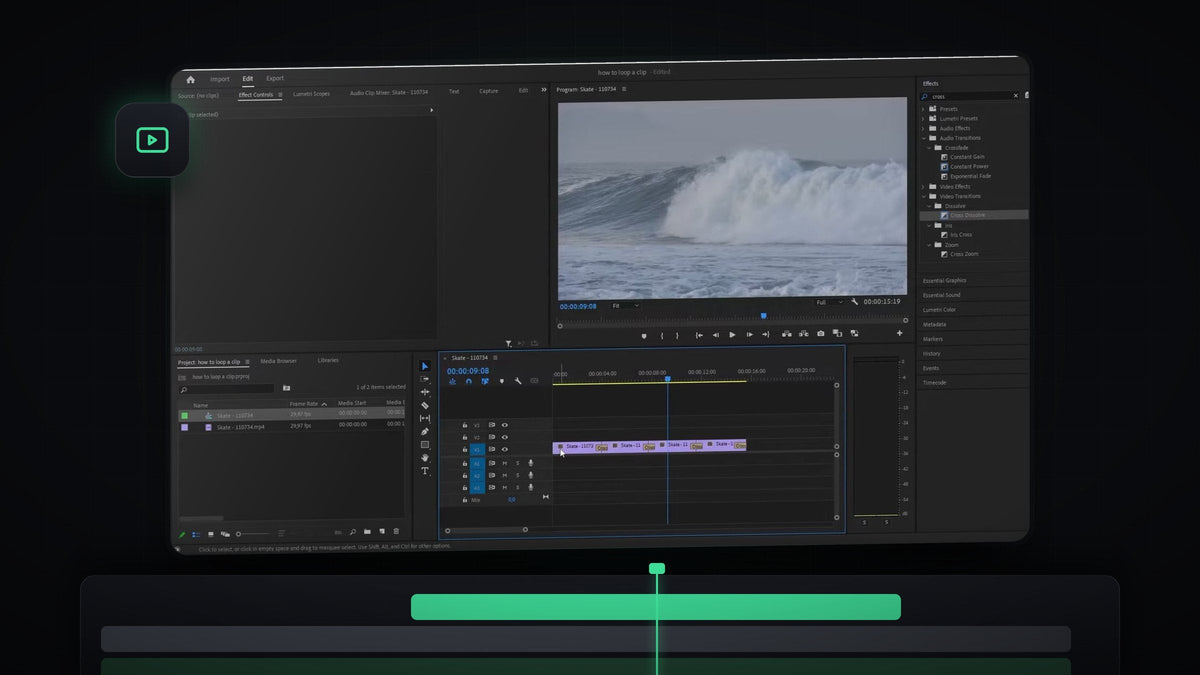Switch Project panel to icon view
The width and height of the screenshot is (1200, 675).
point(210,534)
